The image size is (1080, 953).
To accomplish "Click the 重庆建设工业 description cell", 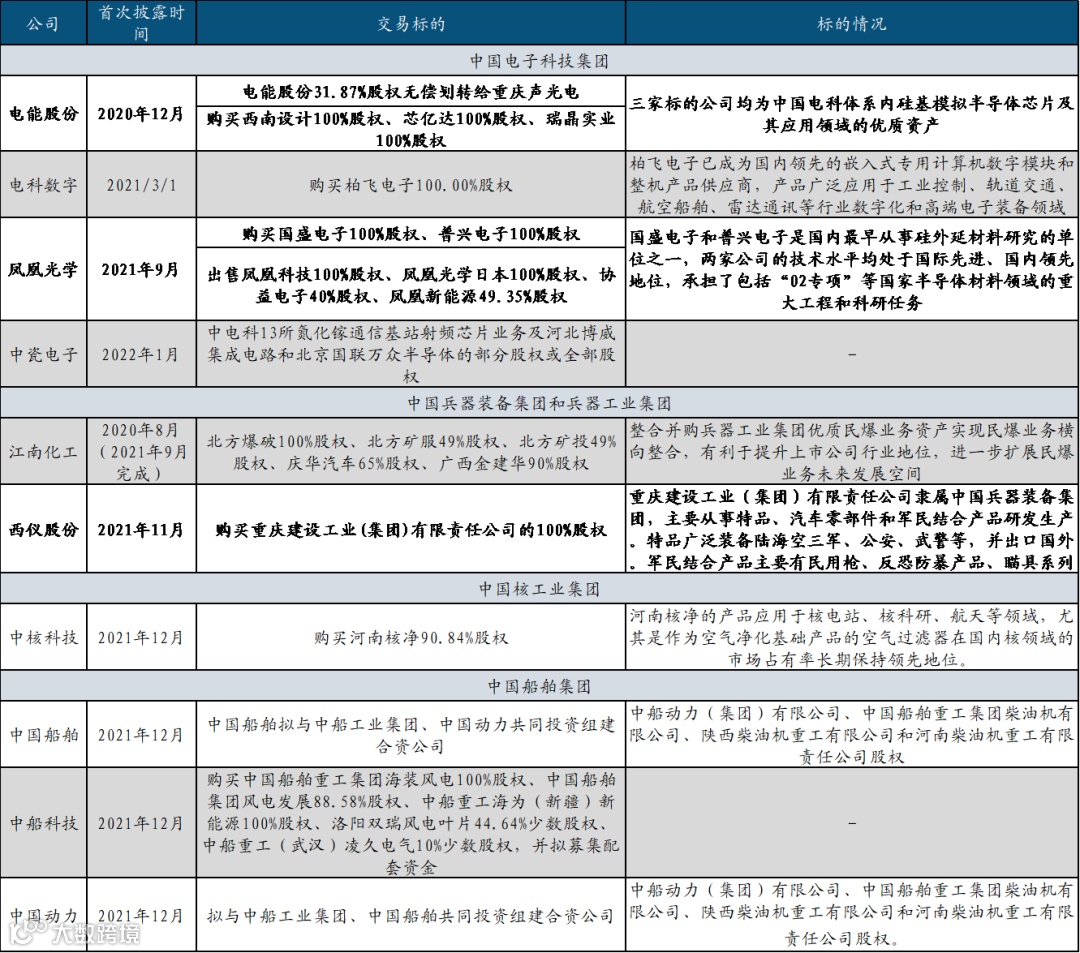I will pyautogui.click(x=852, y=529).
